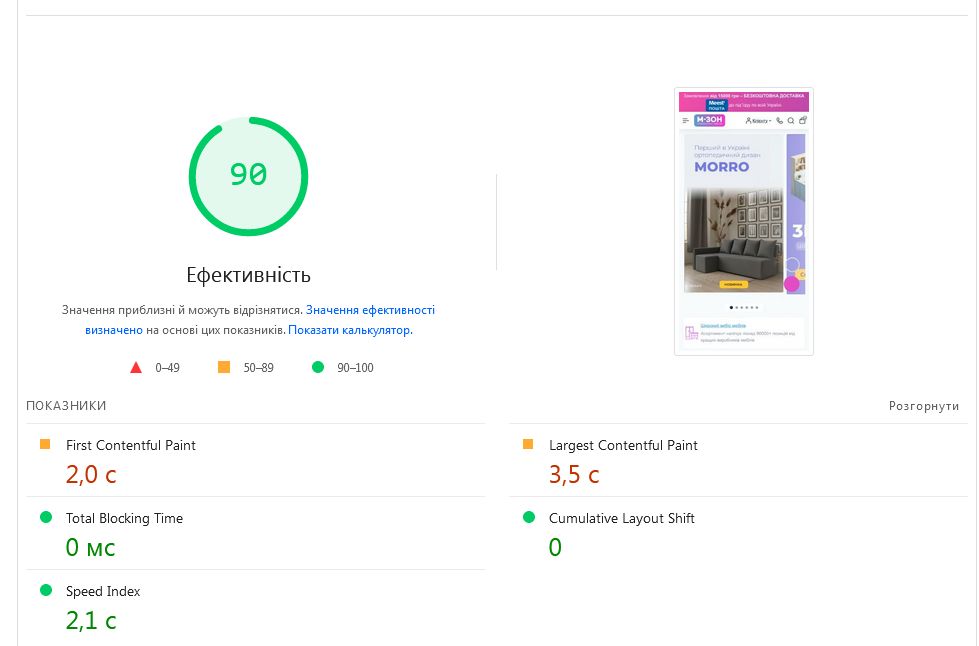Click the Speed Index metric label
This screenshot has width=979, height=646.
pos(103,591)
